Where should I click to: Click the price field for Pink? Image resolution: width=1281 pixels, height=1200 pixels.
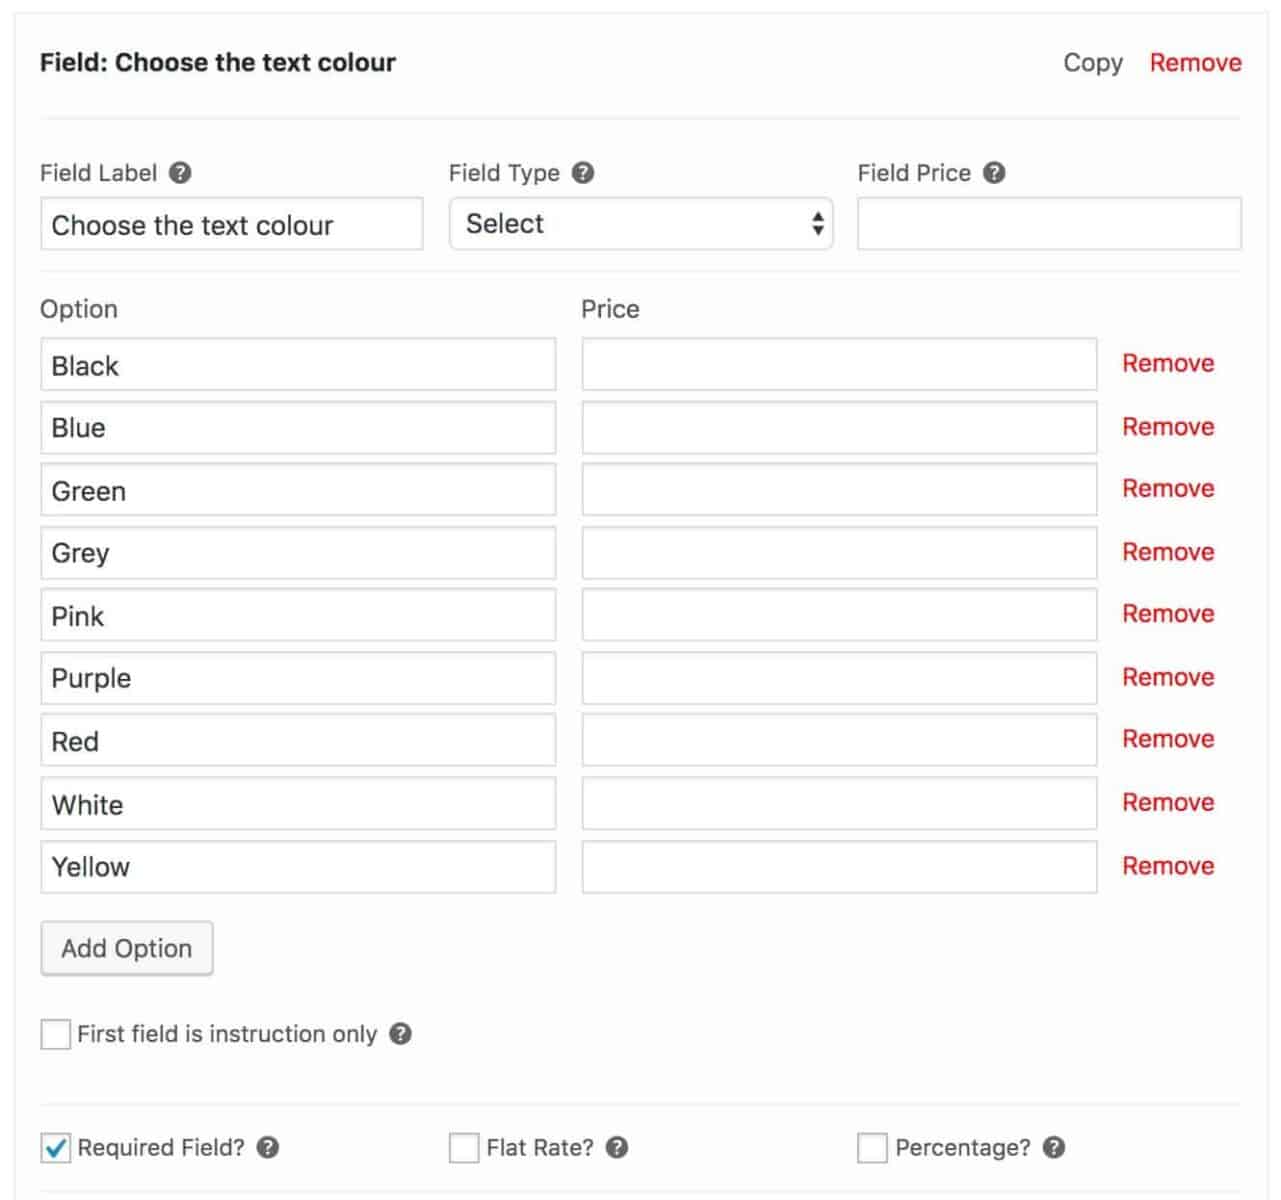click(840, 615)
